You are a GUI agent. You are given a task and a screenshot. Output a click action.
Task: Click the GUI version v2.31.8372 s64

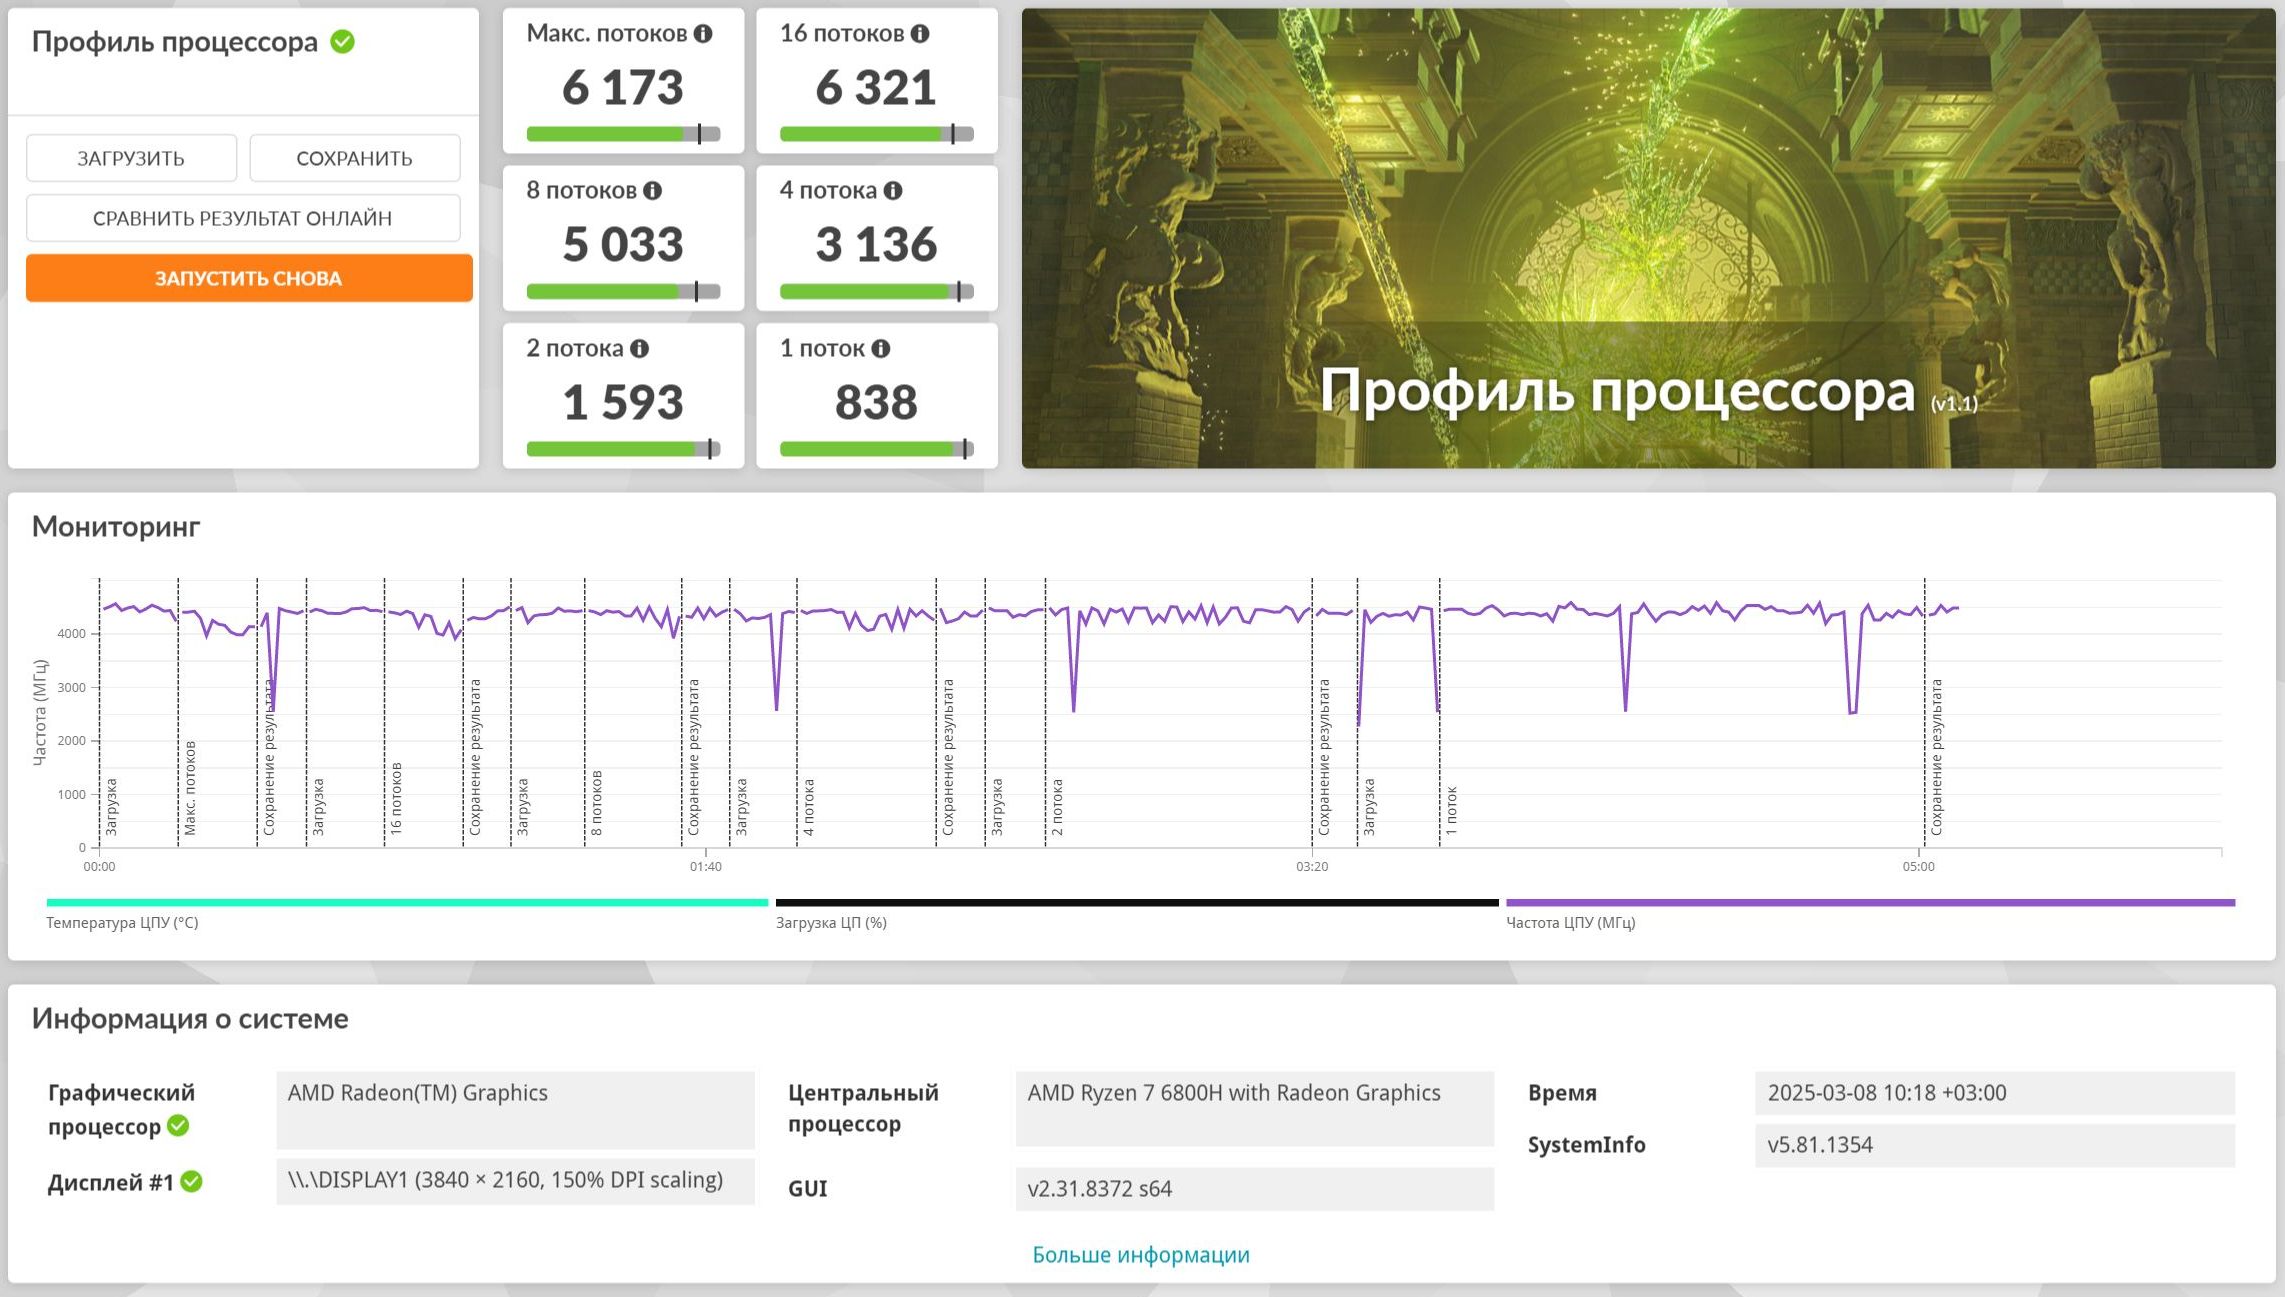coord(1255,1189)
